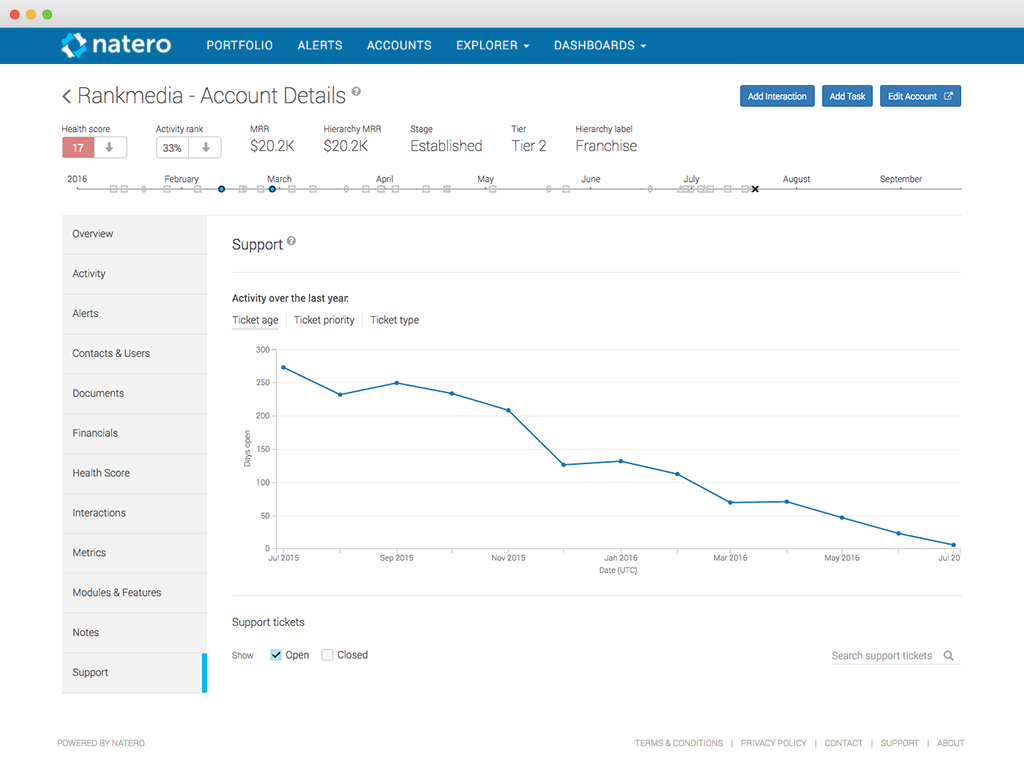Expand the Explorer dropdown menu

pyautogui.click(x=492, y=45)
